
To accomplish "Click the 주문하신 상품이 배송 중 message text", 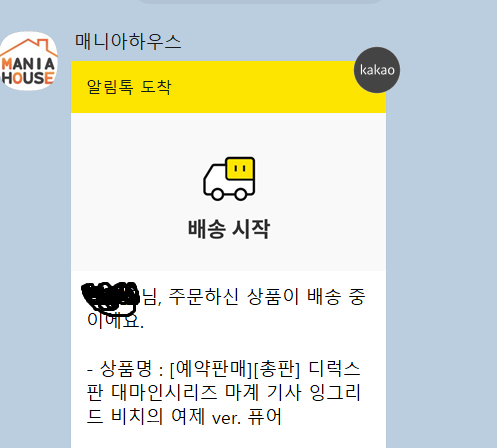I will click(x=267, y=296).
